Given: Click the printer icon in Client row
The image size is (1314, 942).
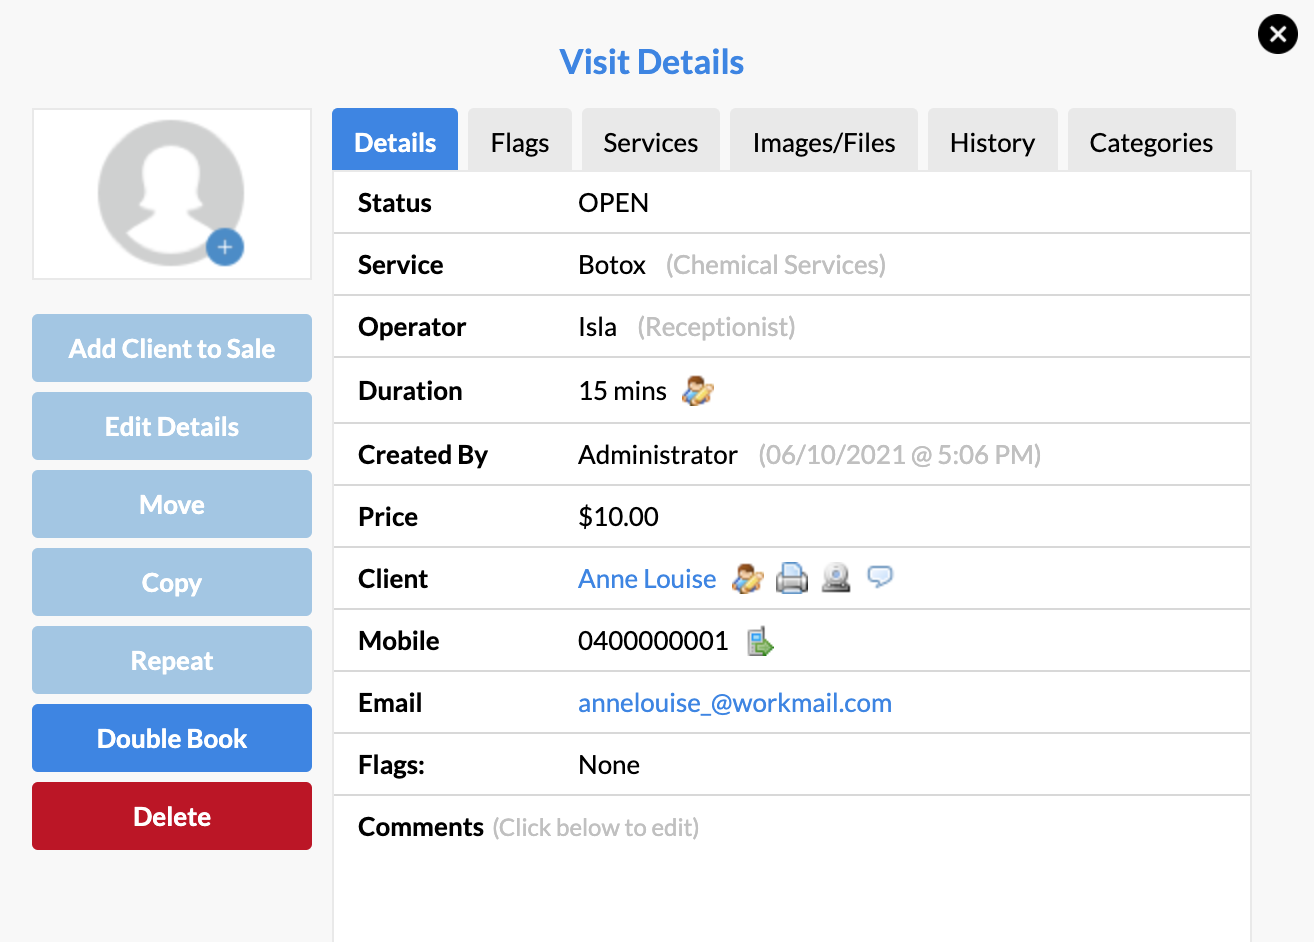Looking at the screenshot, I should pos(792,578).
